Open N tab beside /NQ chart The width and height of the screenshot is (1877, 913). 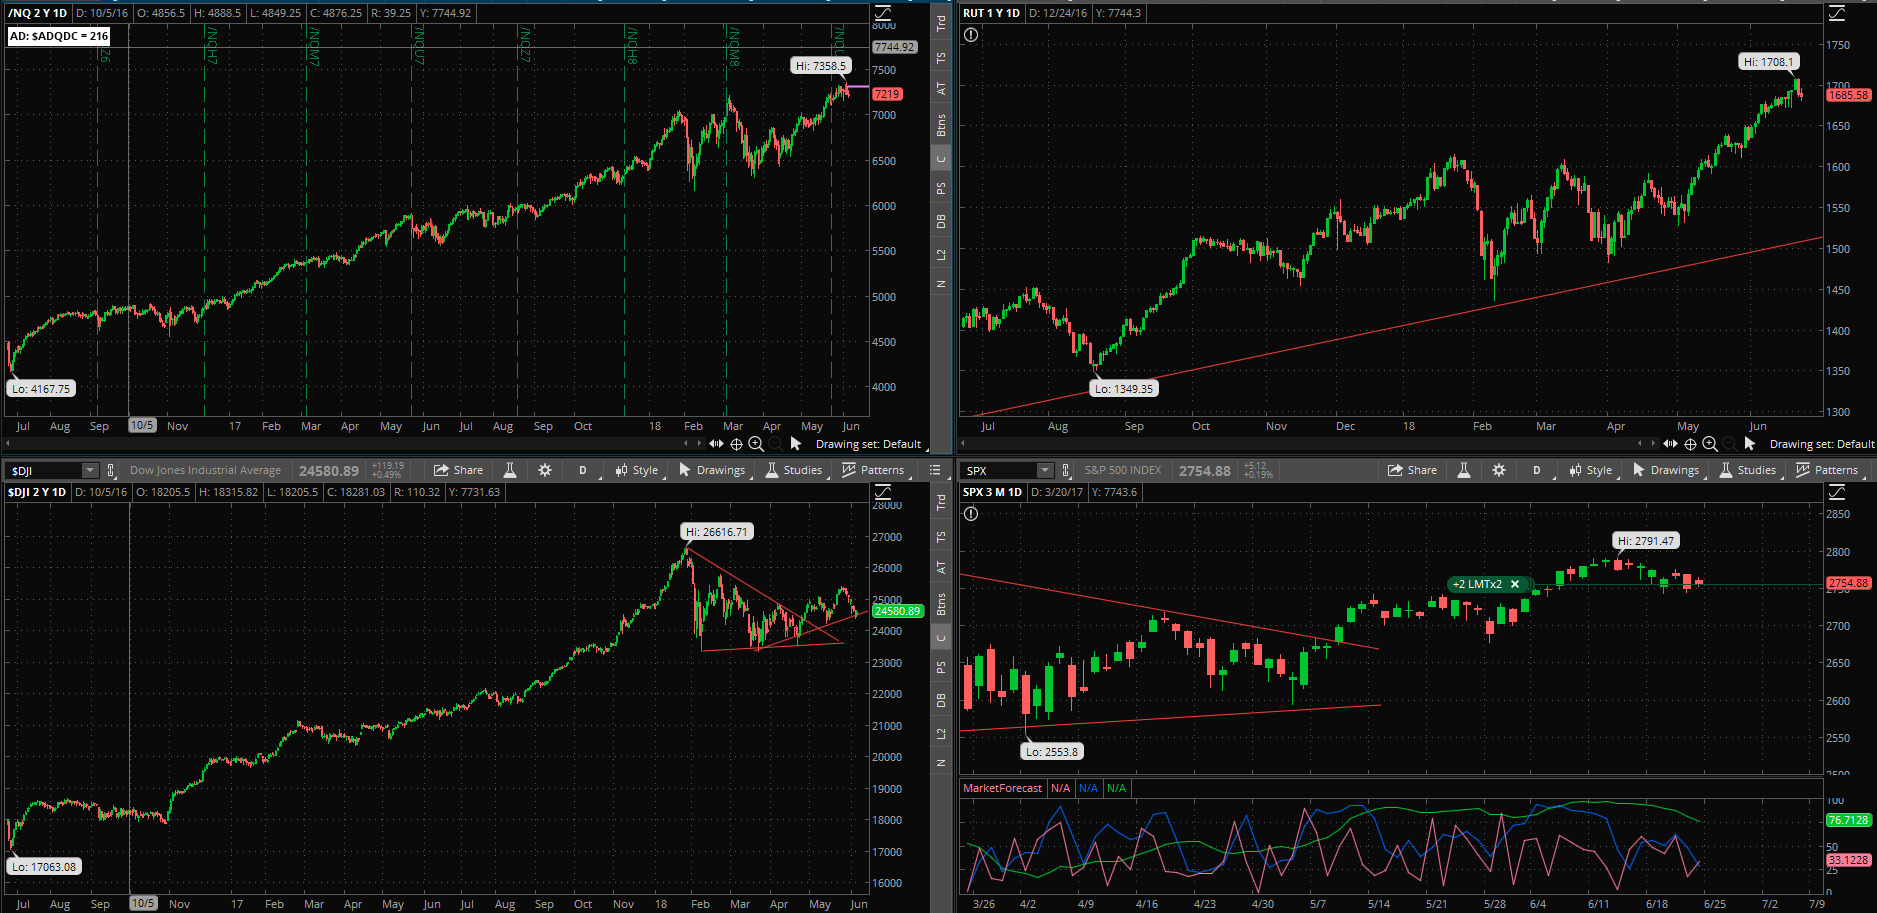(941, 284)
